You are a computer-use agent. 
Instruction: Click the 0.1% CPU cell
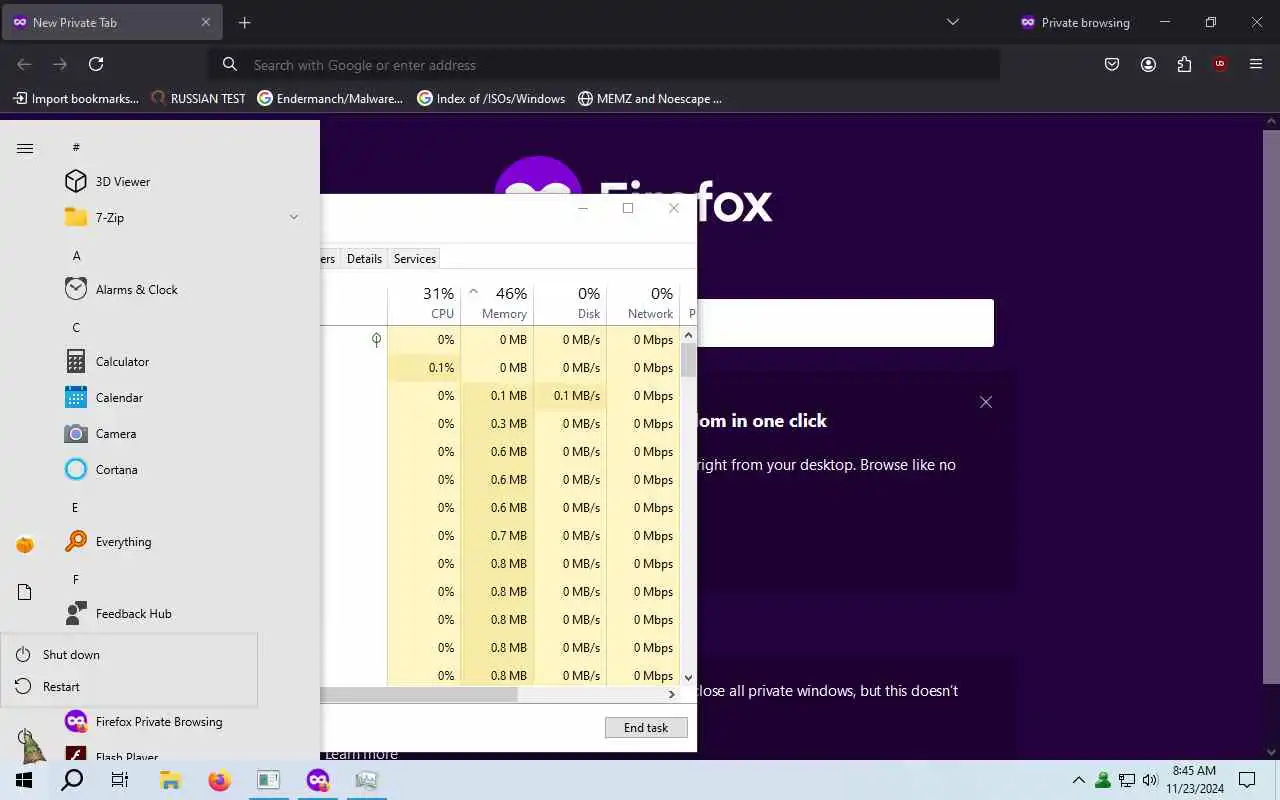point(424,368)
